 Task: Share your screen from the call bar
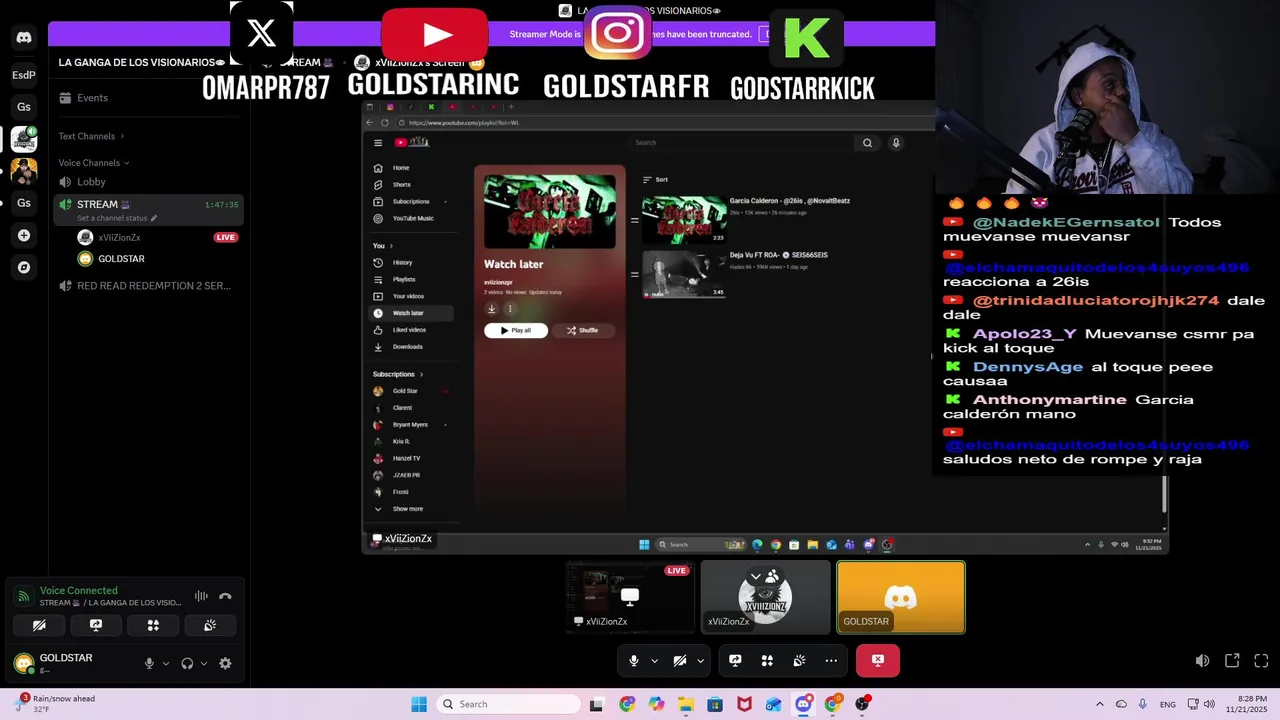click(735, 660)
